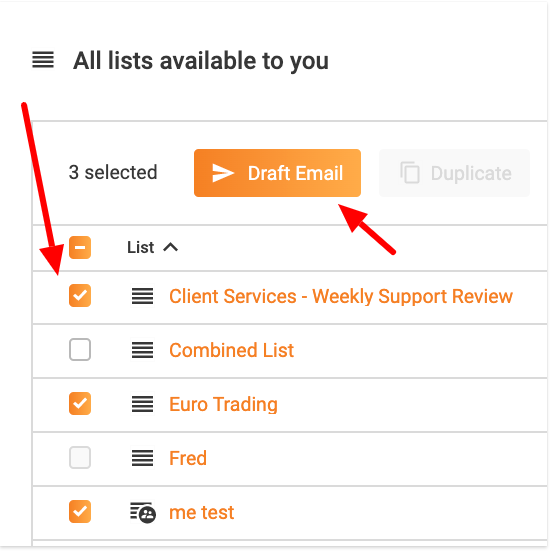Click list icon beside Euro Trading

(142, 404)
